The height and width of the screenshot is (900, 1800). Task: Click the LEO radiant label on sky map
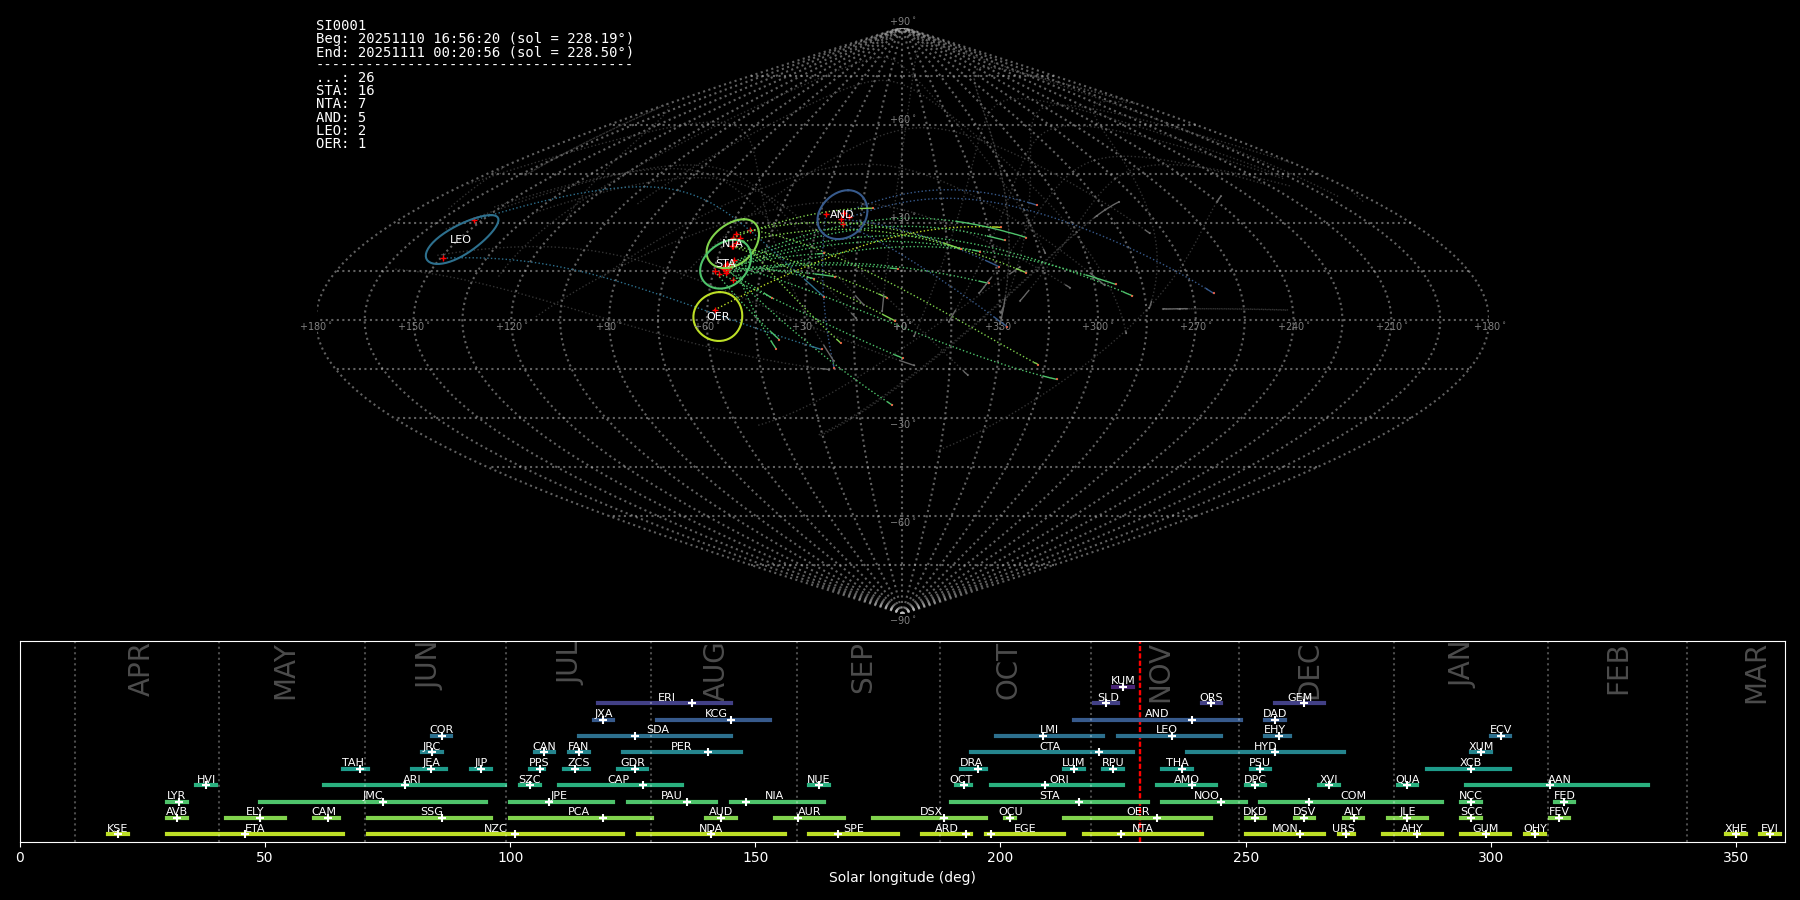pos(460,240)
